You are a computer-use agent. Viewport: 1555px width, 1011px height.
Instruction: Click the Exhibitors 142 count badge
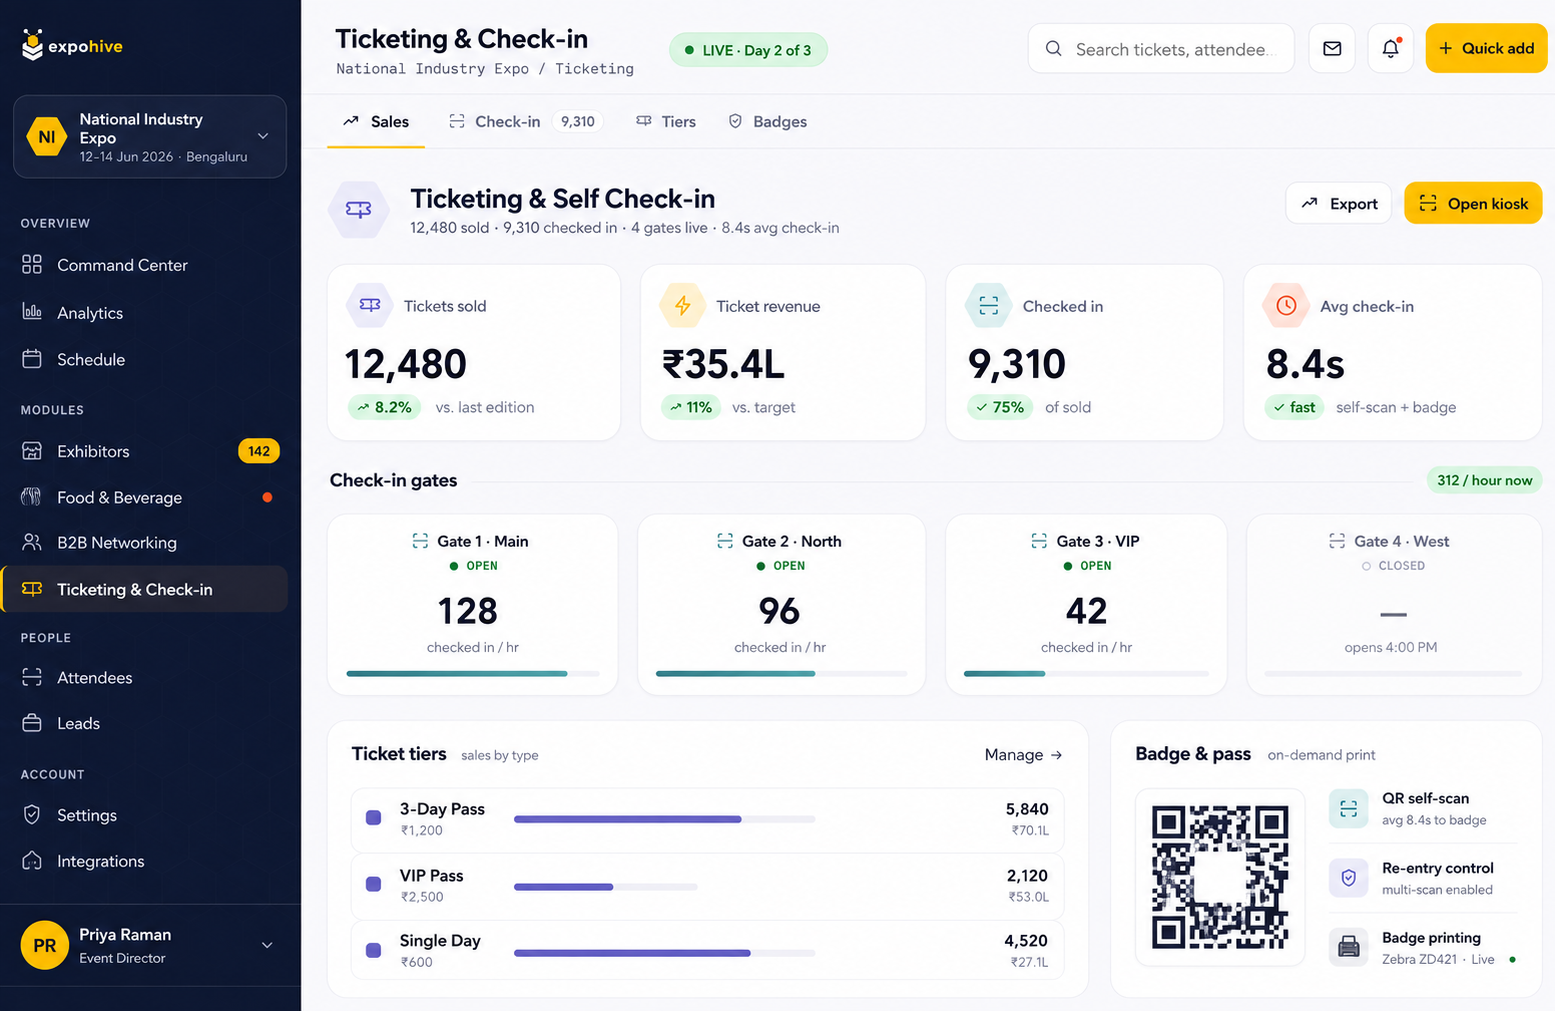tap(259, 451)
